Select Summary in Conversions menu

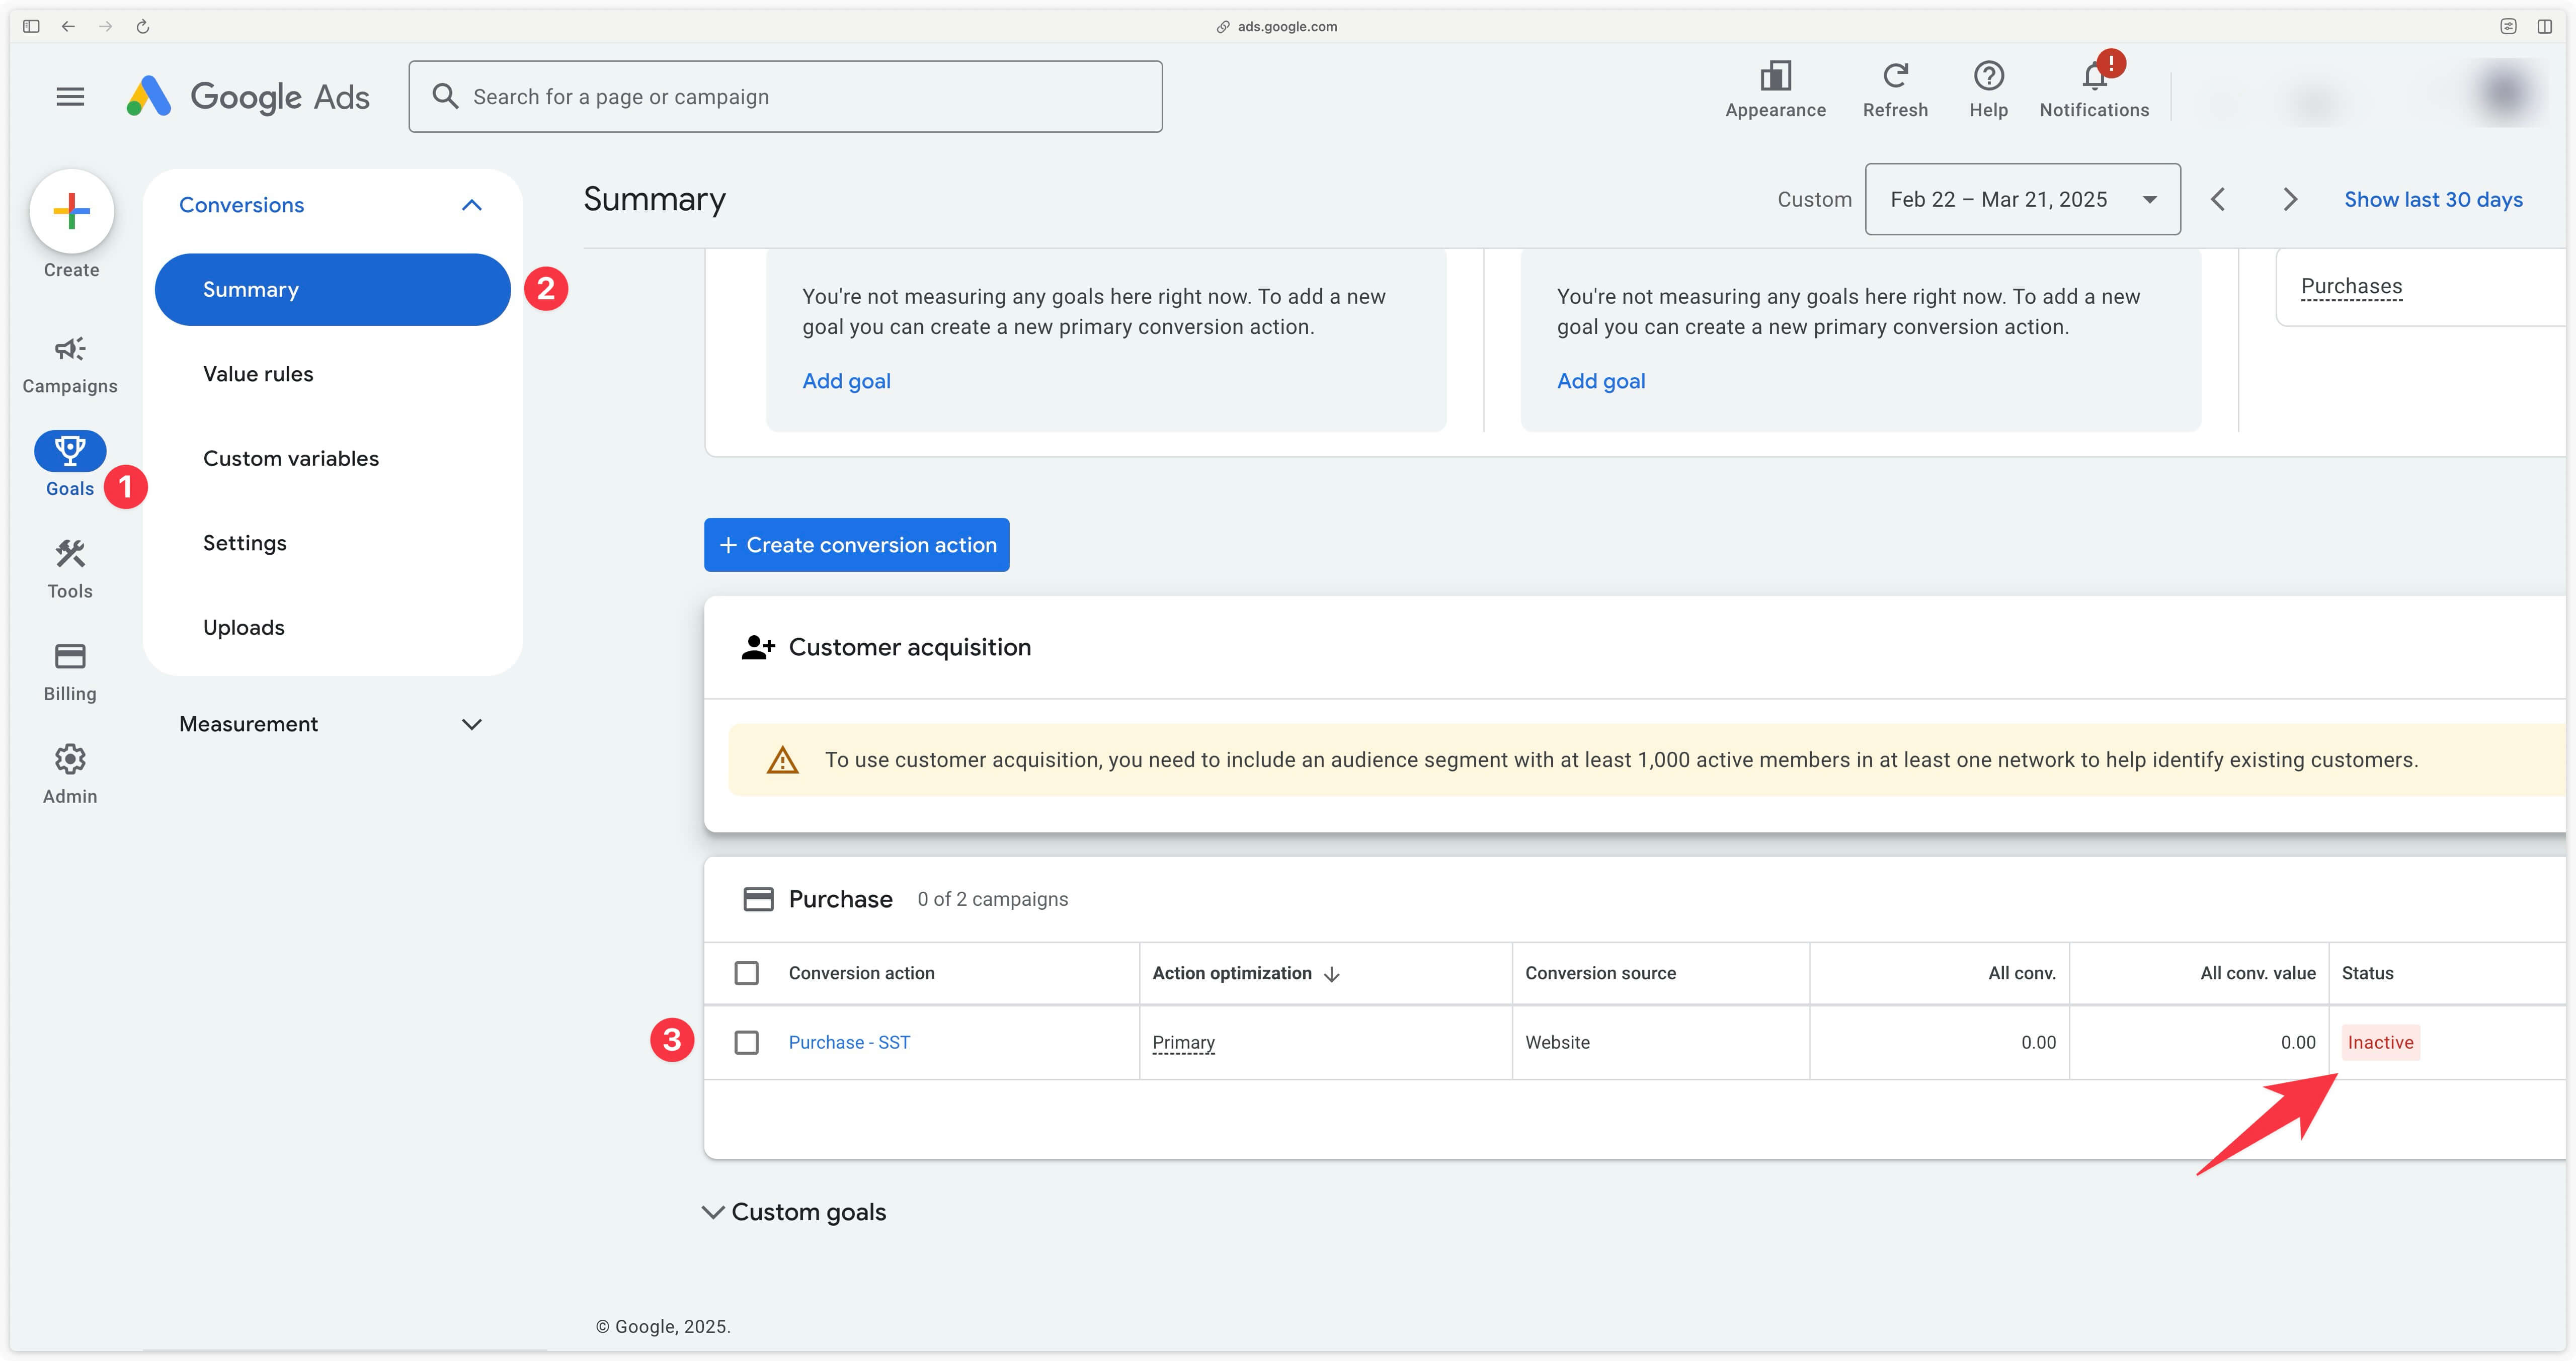click(x=332, y=289)
